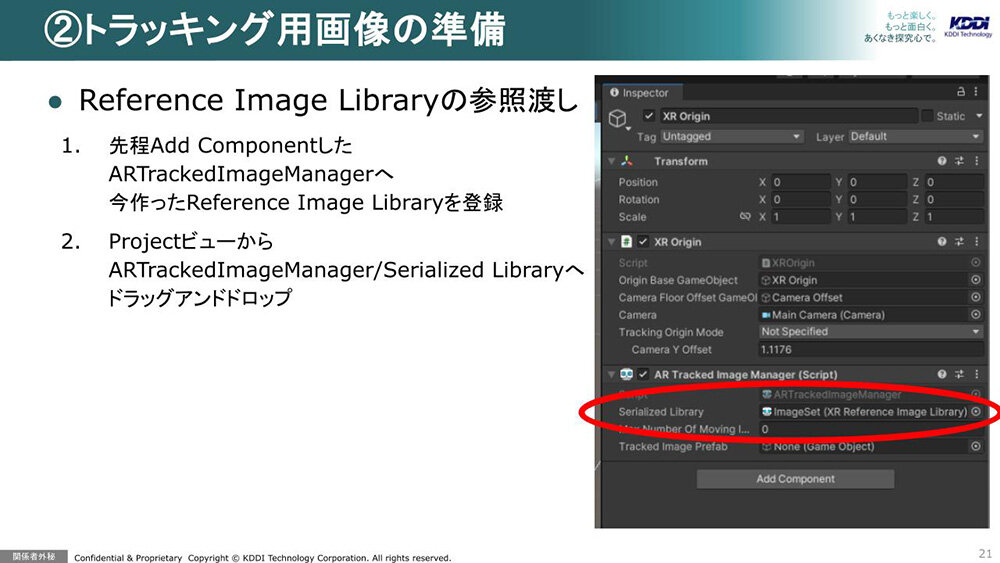Open XR Origin component kebab menu
Viewport: 1000px width, 563px height.
click(976, 242)
